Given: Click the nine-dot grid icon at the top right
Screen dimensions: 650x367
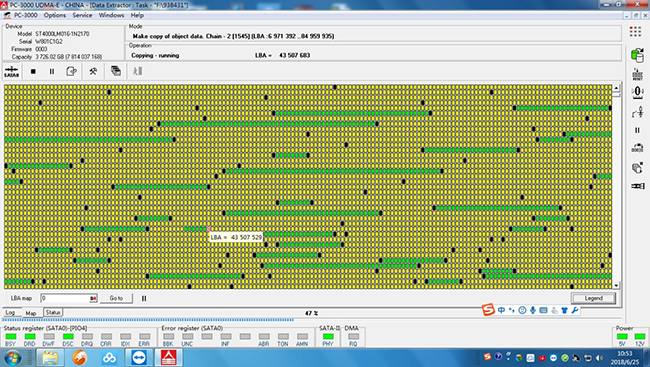Looking at the screenshot, I should click(x=635, y=32).
